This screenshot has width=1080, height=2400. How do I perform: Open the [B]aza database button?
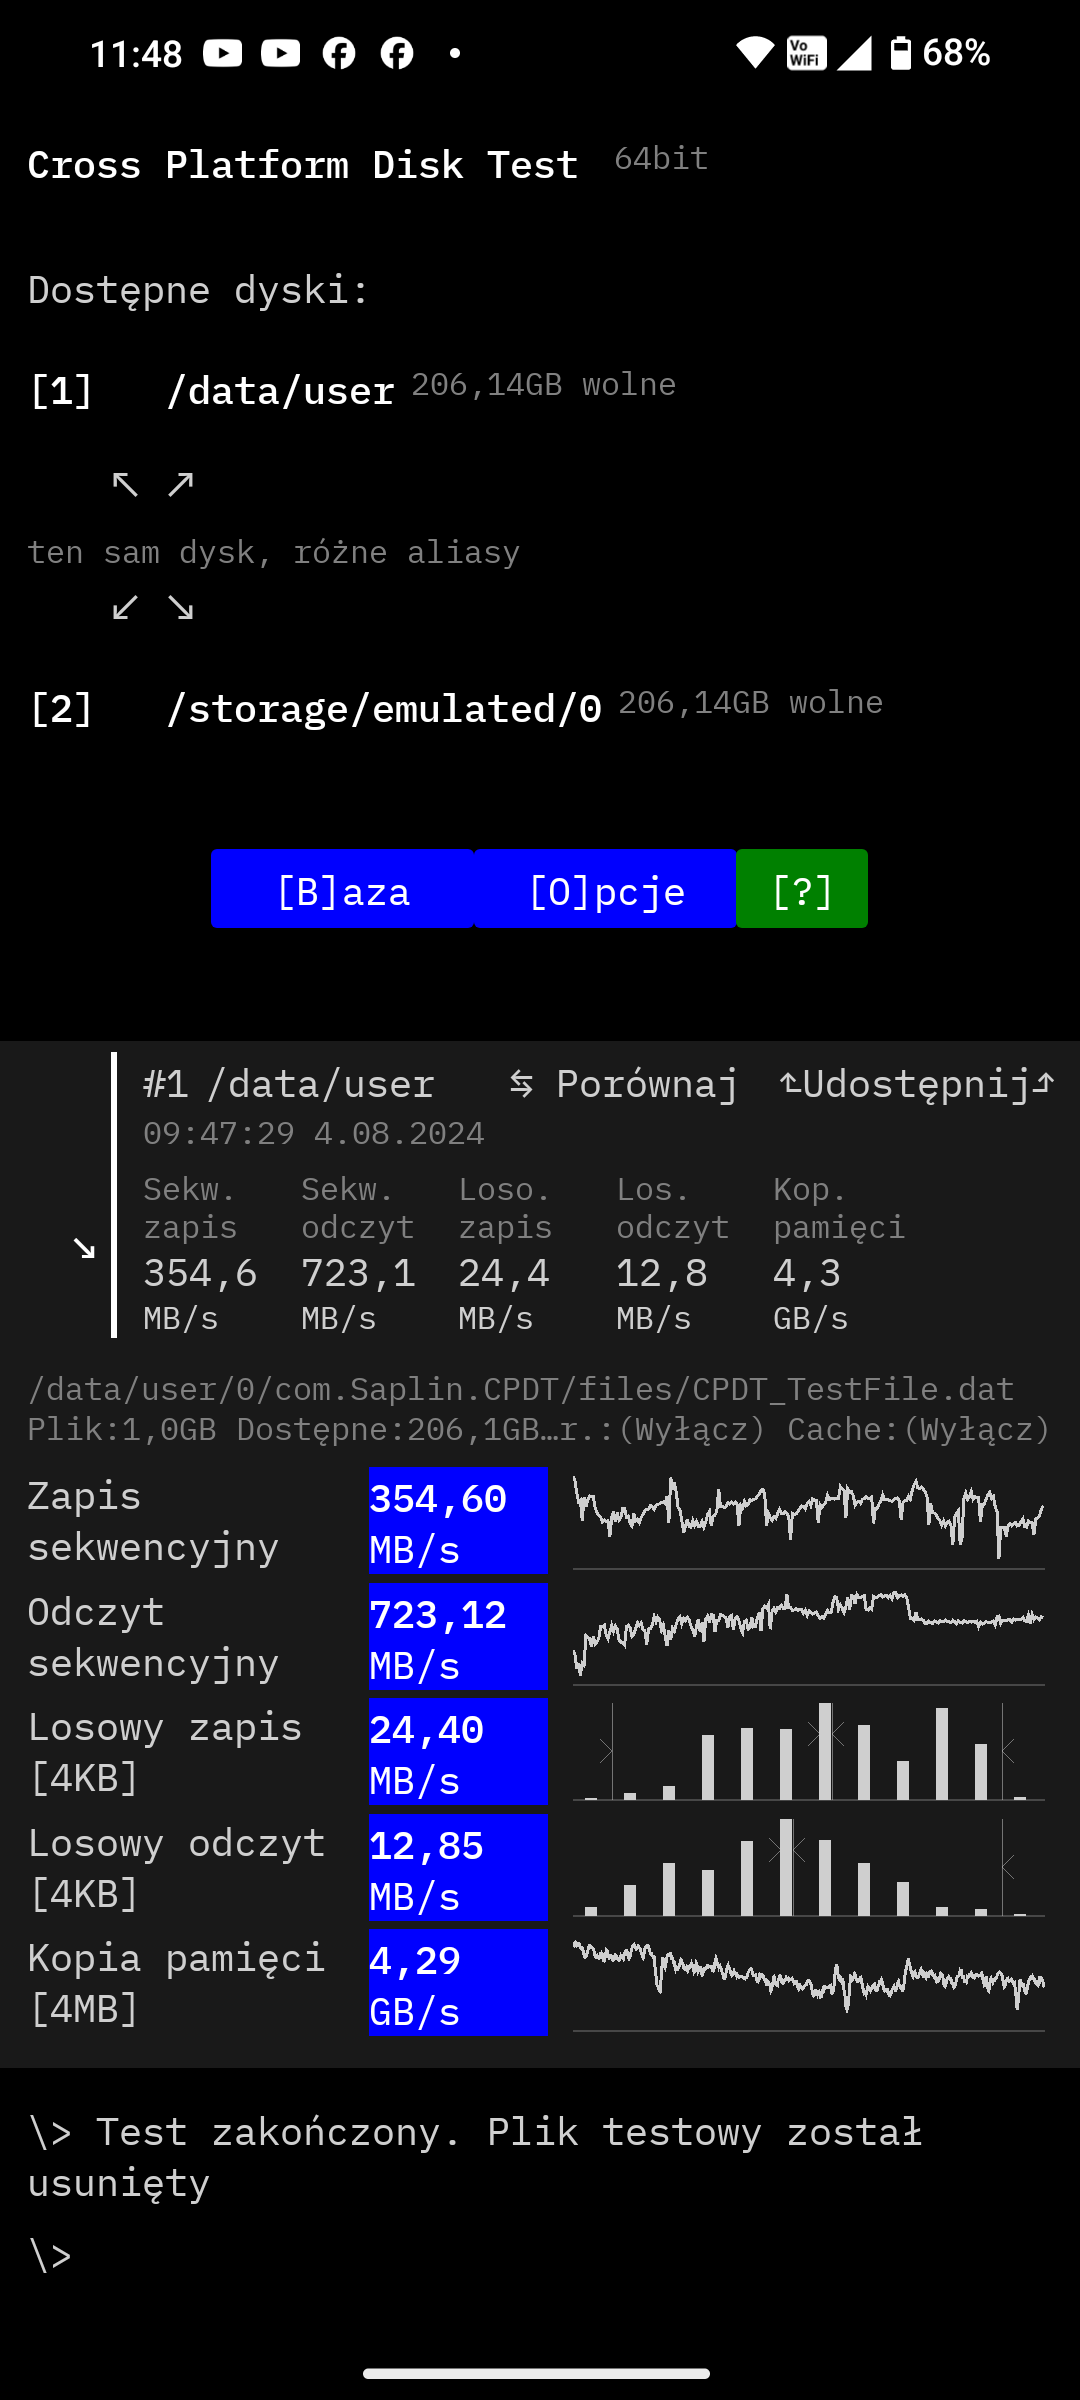tap(342, 889)
